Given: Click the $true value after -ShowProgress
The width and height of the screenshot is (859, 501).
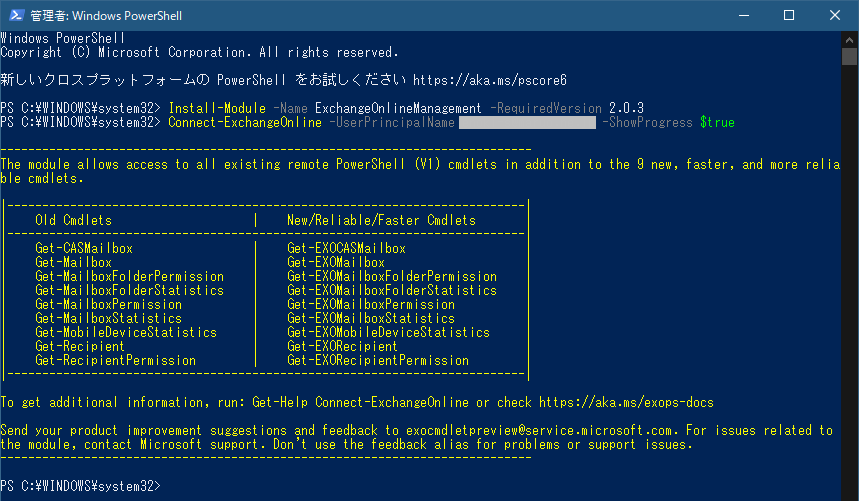Looking at the screenshot, I should [717, 122].
